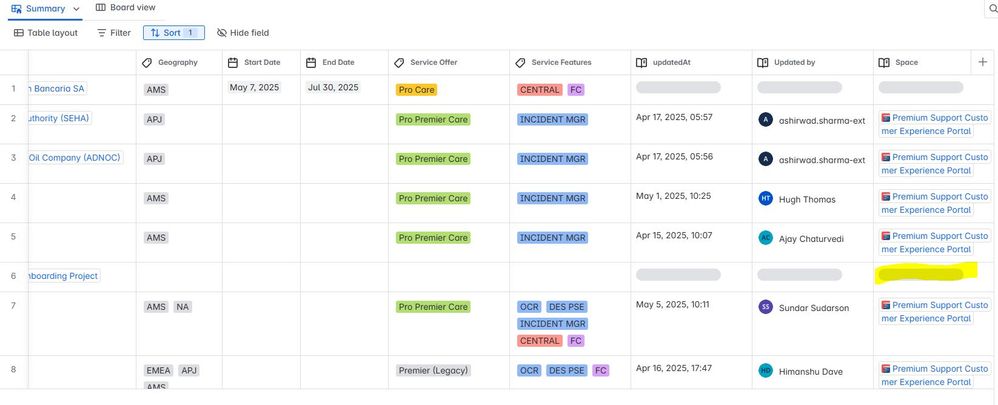
Task: Click the Start Date calendar icon
Action: pos(233,62)
